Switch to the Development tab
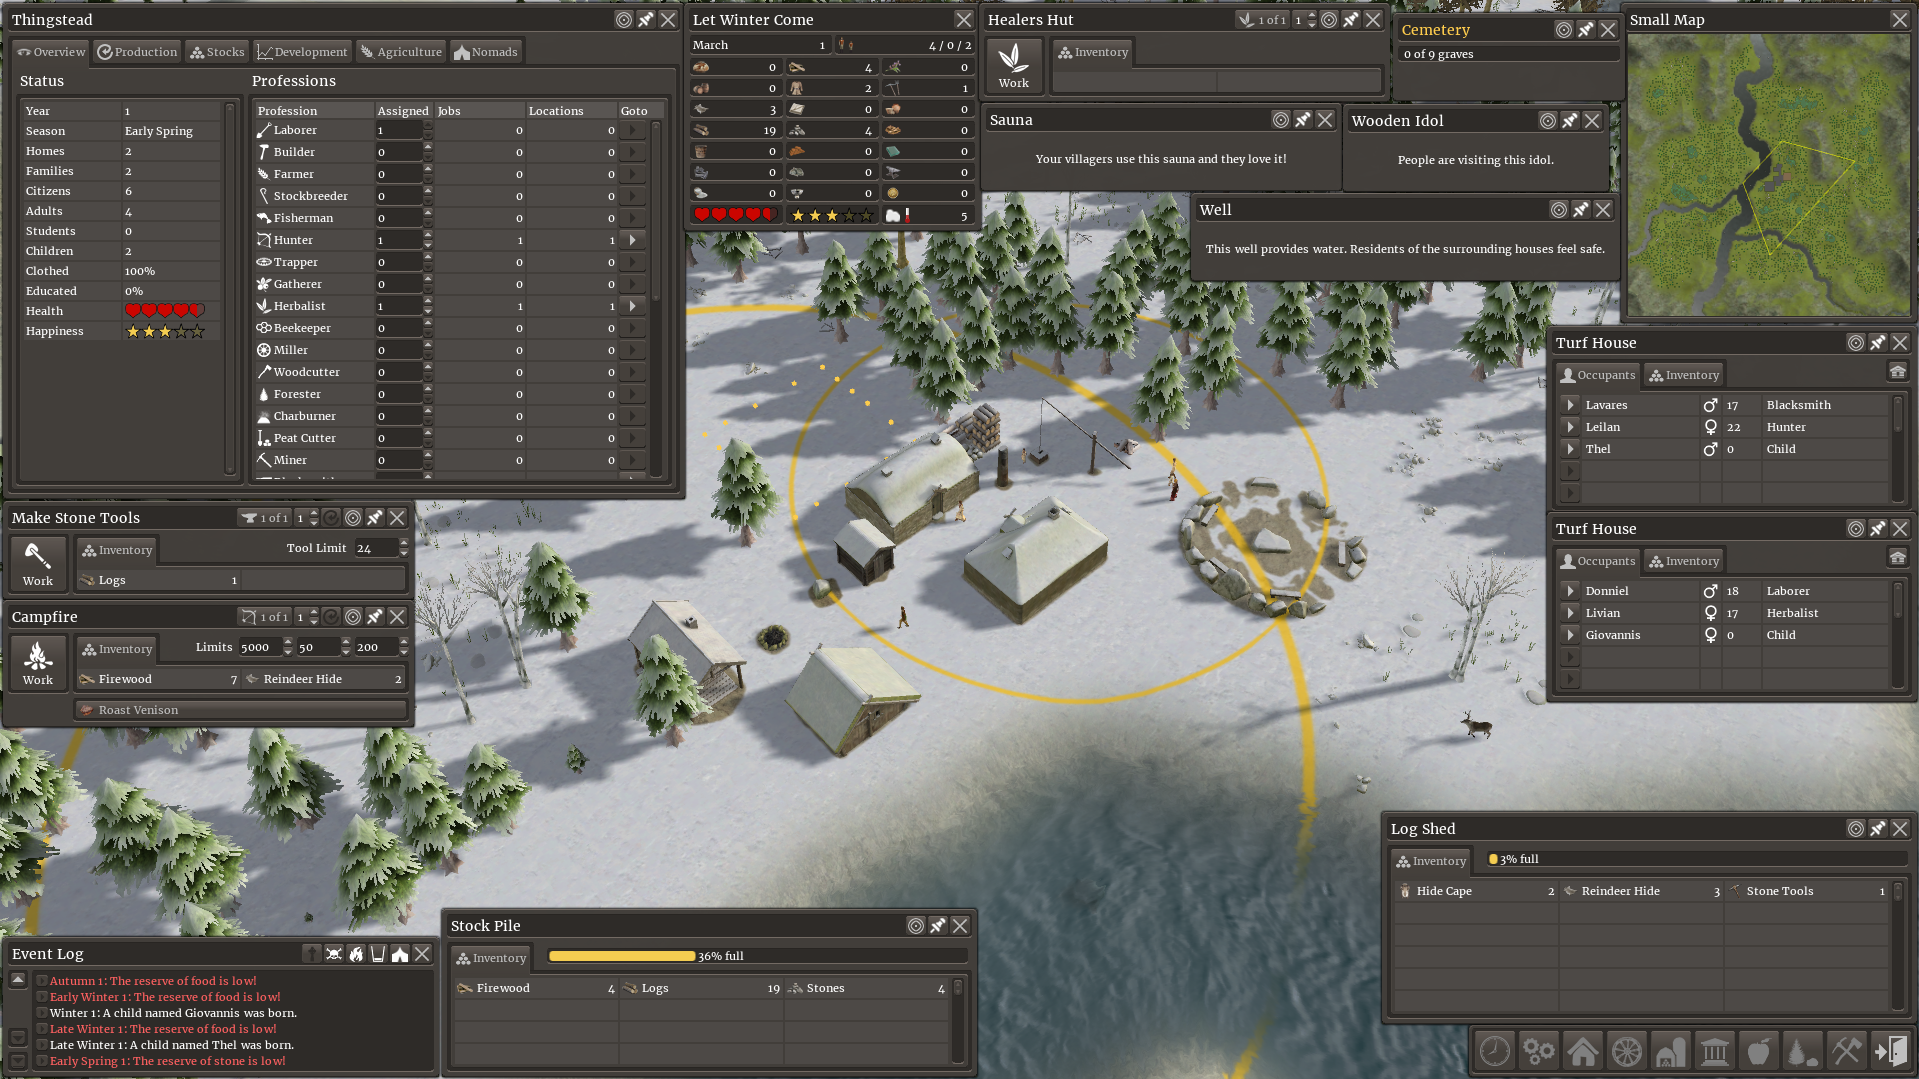Screen dimensions: 1919x1079 coord(302,52)
